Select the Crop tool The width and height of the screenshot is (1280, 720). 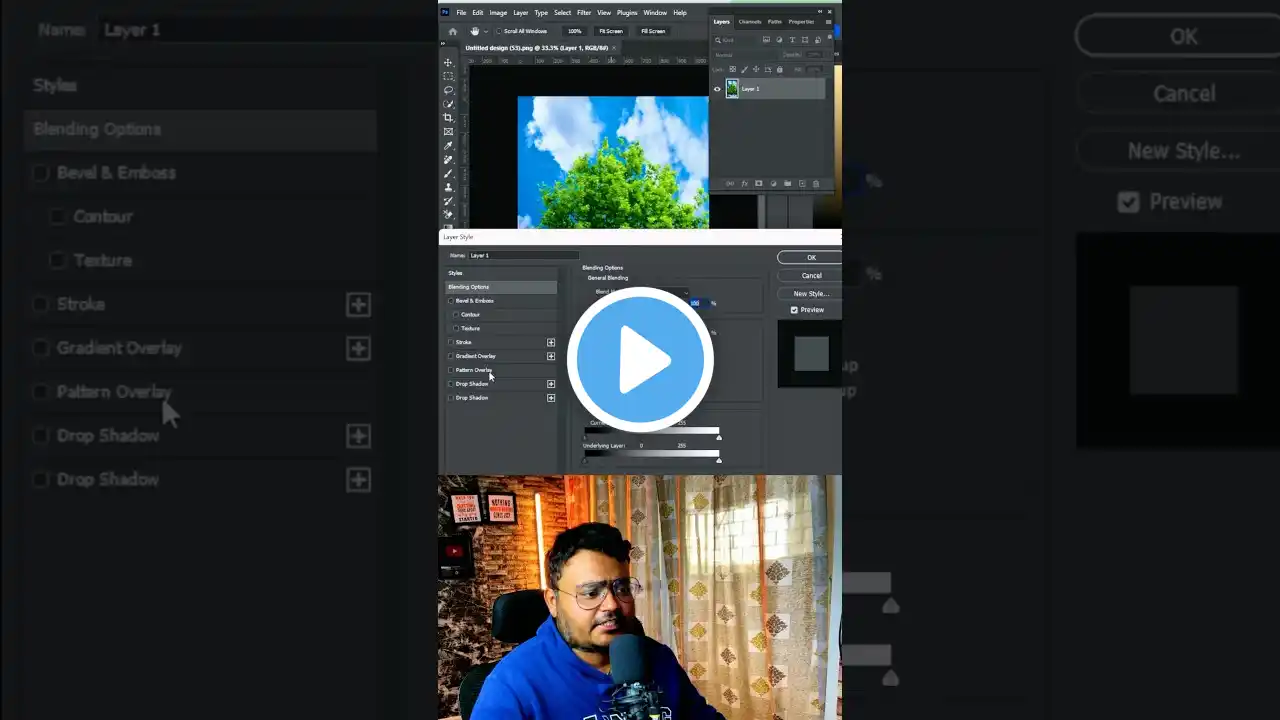pos(448,118)
